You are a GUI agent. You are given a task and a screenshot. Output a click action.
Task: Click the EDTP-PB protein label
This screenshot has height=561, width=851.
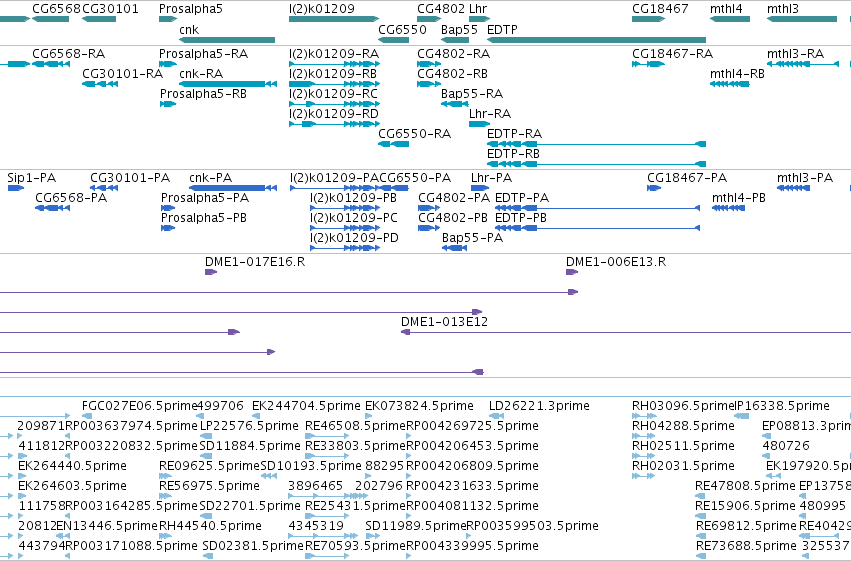521,218
